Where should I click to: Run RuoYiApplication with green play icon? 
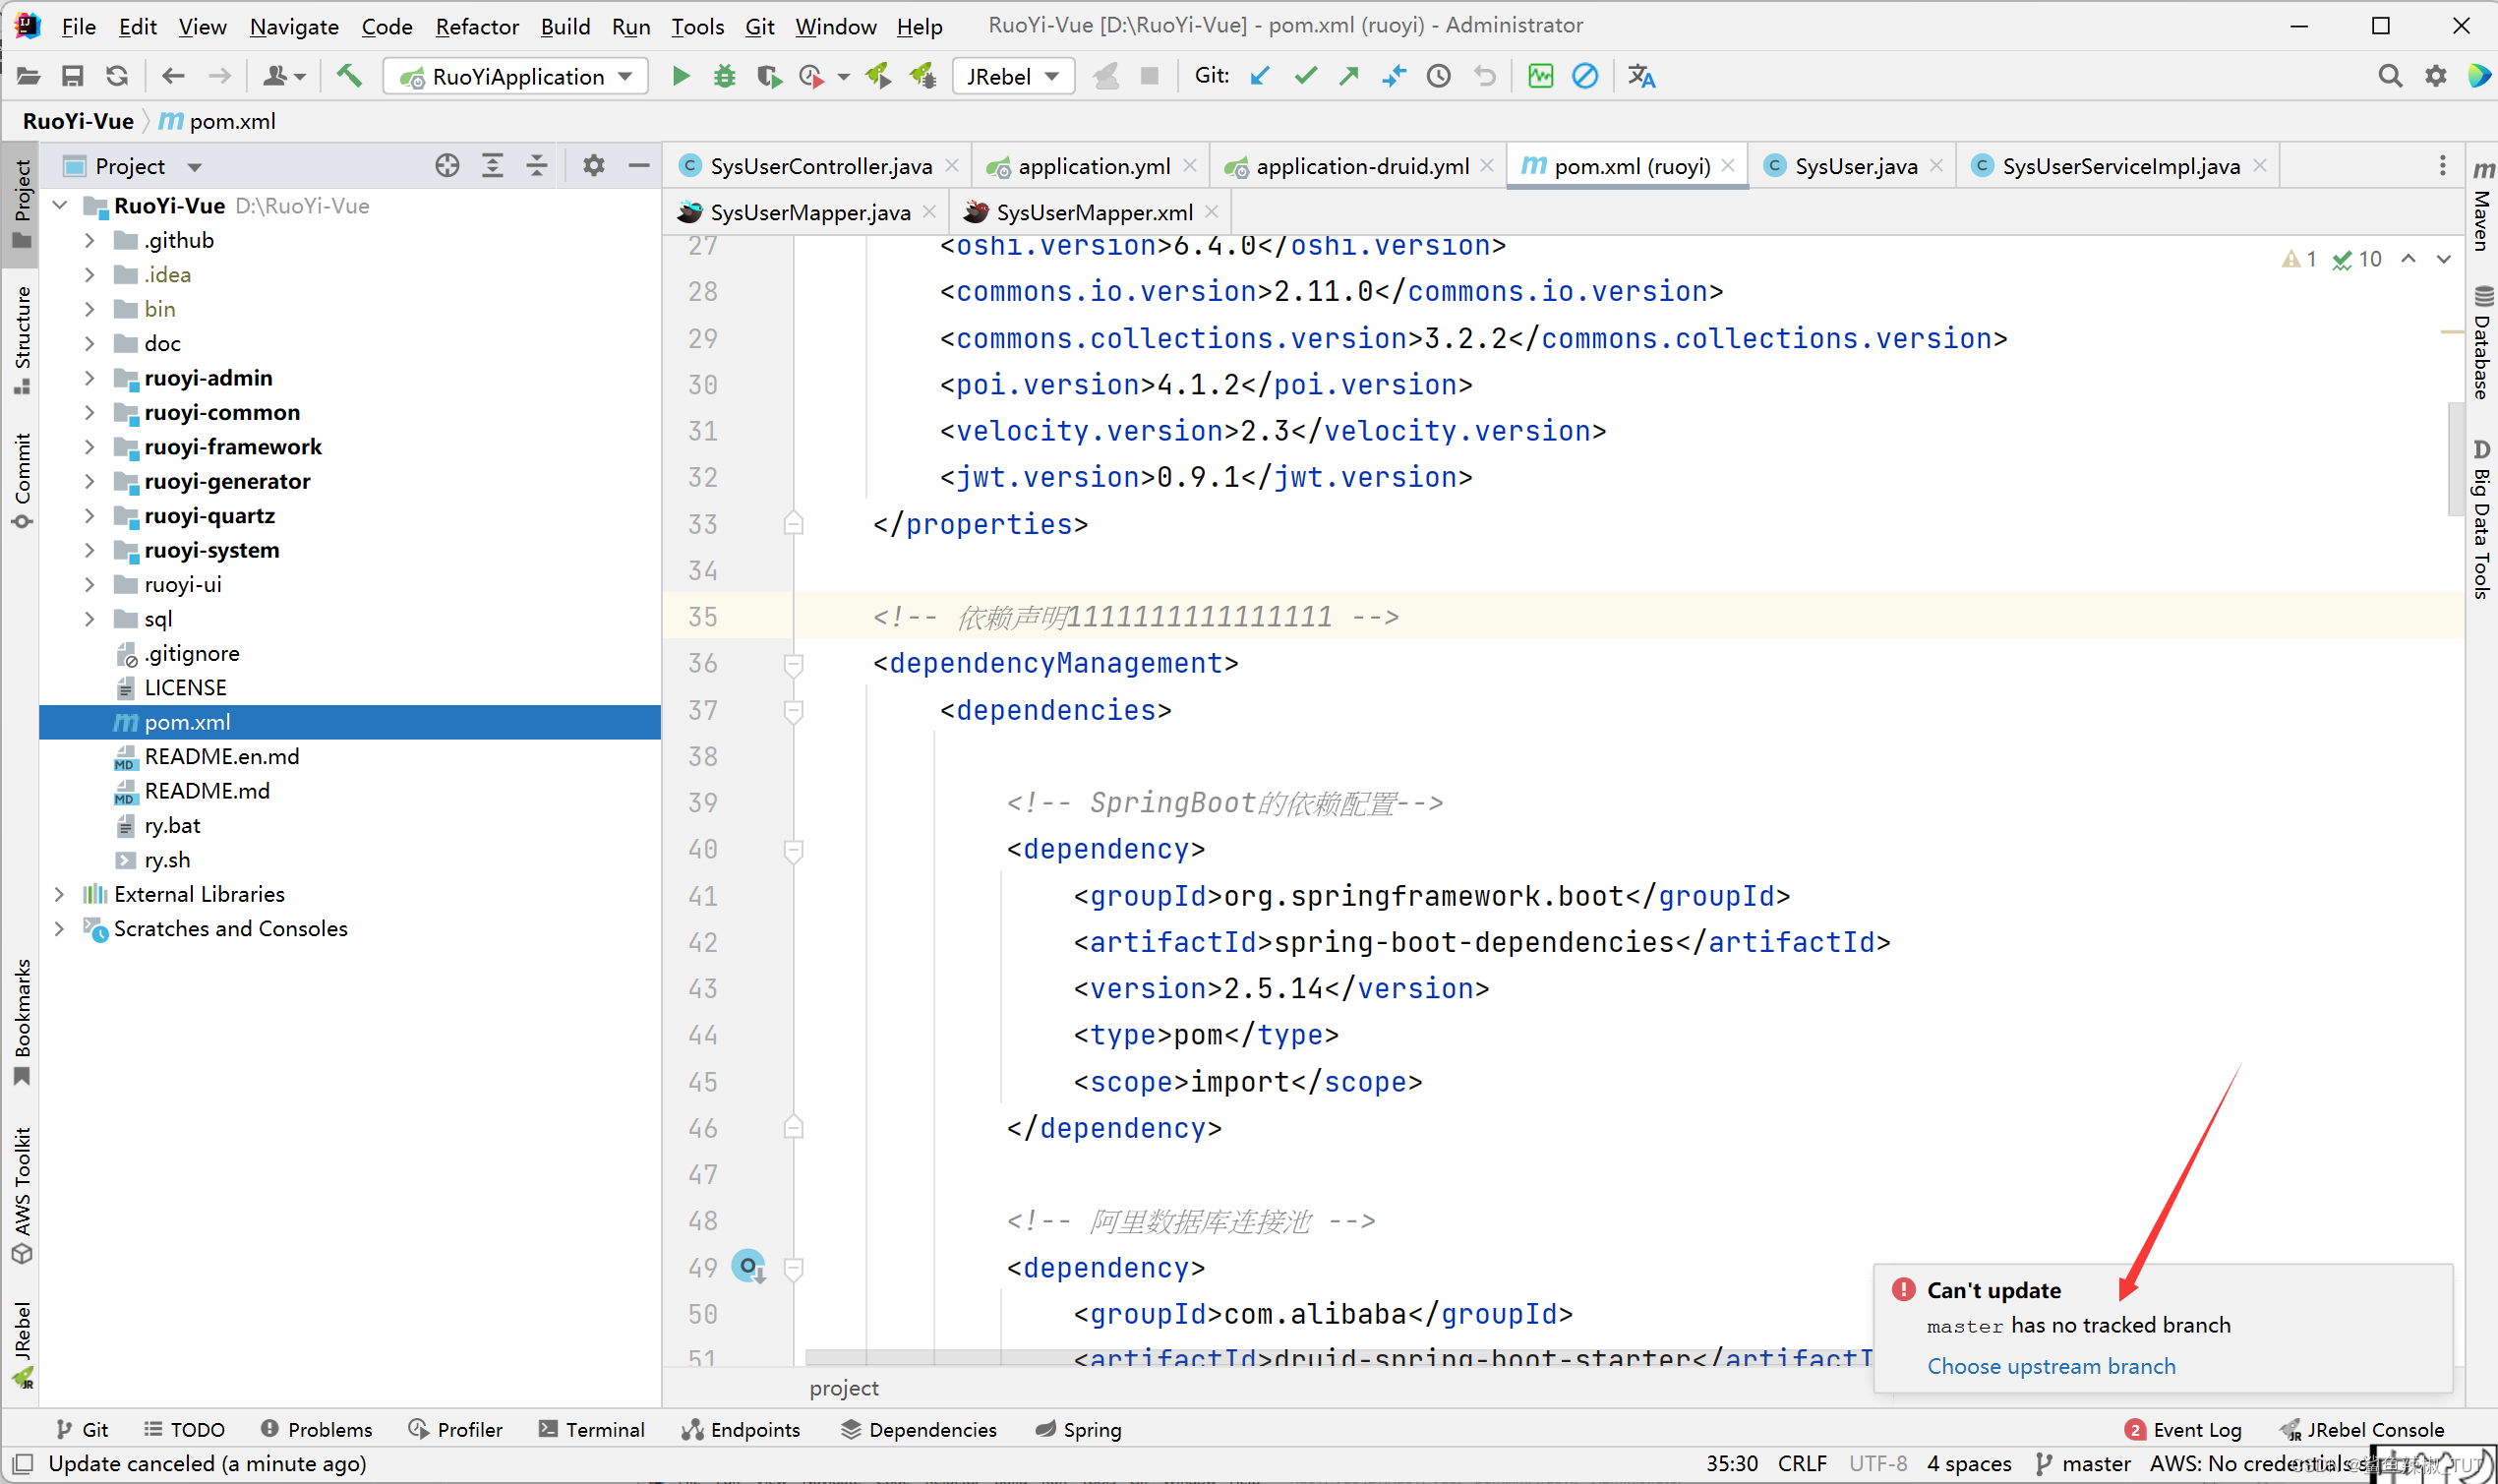point(681,76)
